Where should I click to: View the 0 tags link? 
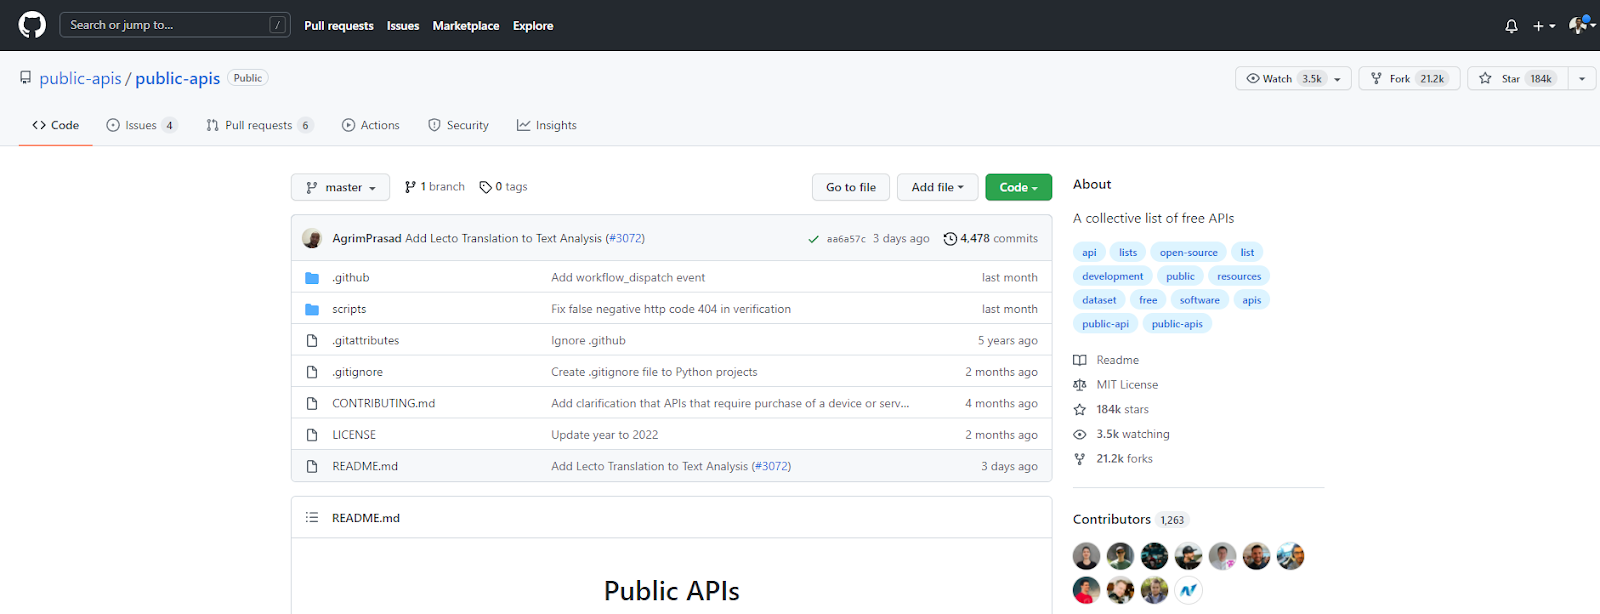(503, 187)
